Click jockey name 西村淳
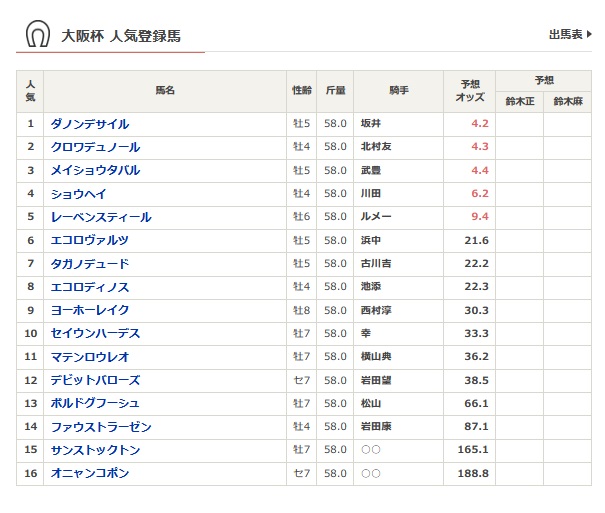Image resolution: width=605 pixels, height=513 pixels. point(376,310)
